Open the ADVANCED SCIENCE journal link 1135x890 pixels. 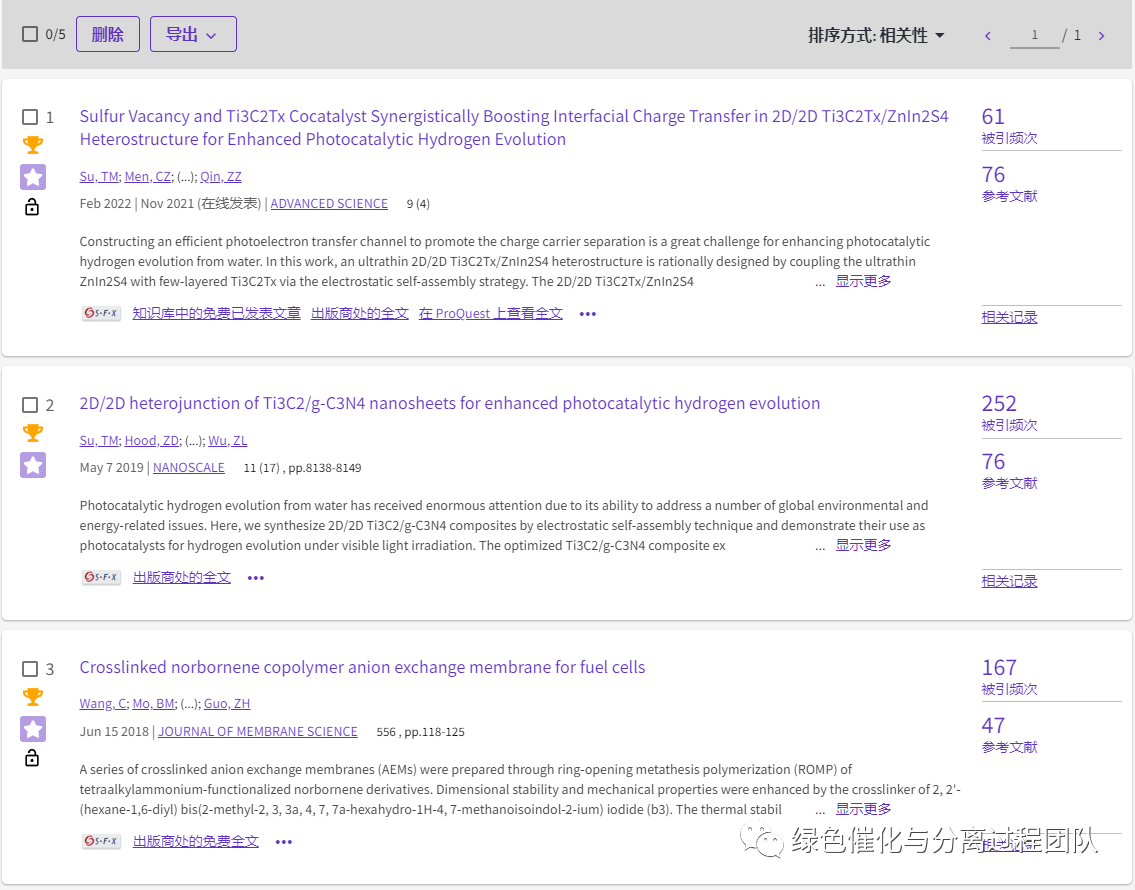(x=329, y=204)
